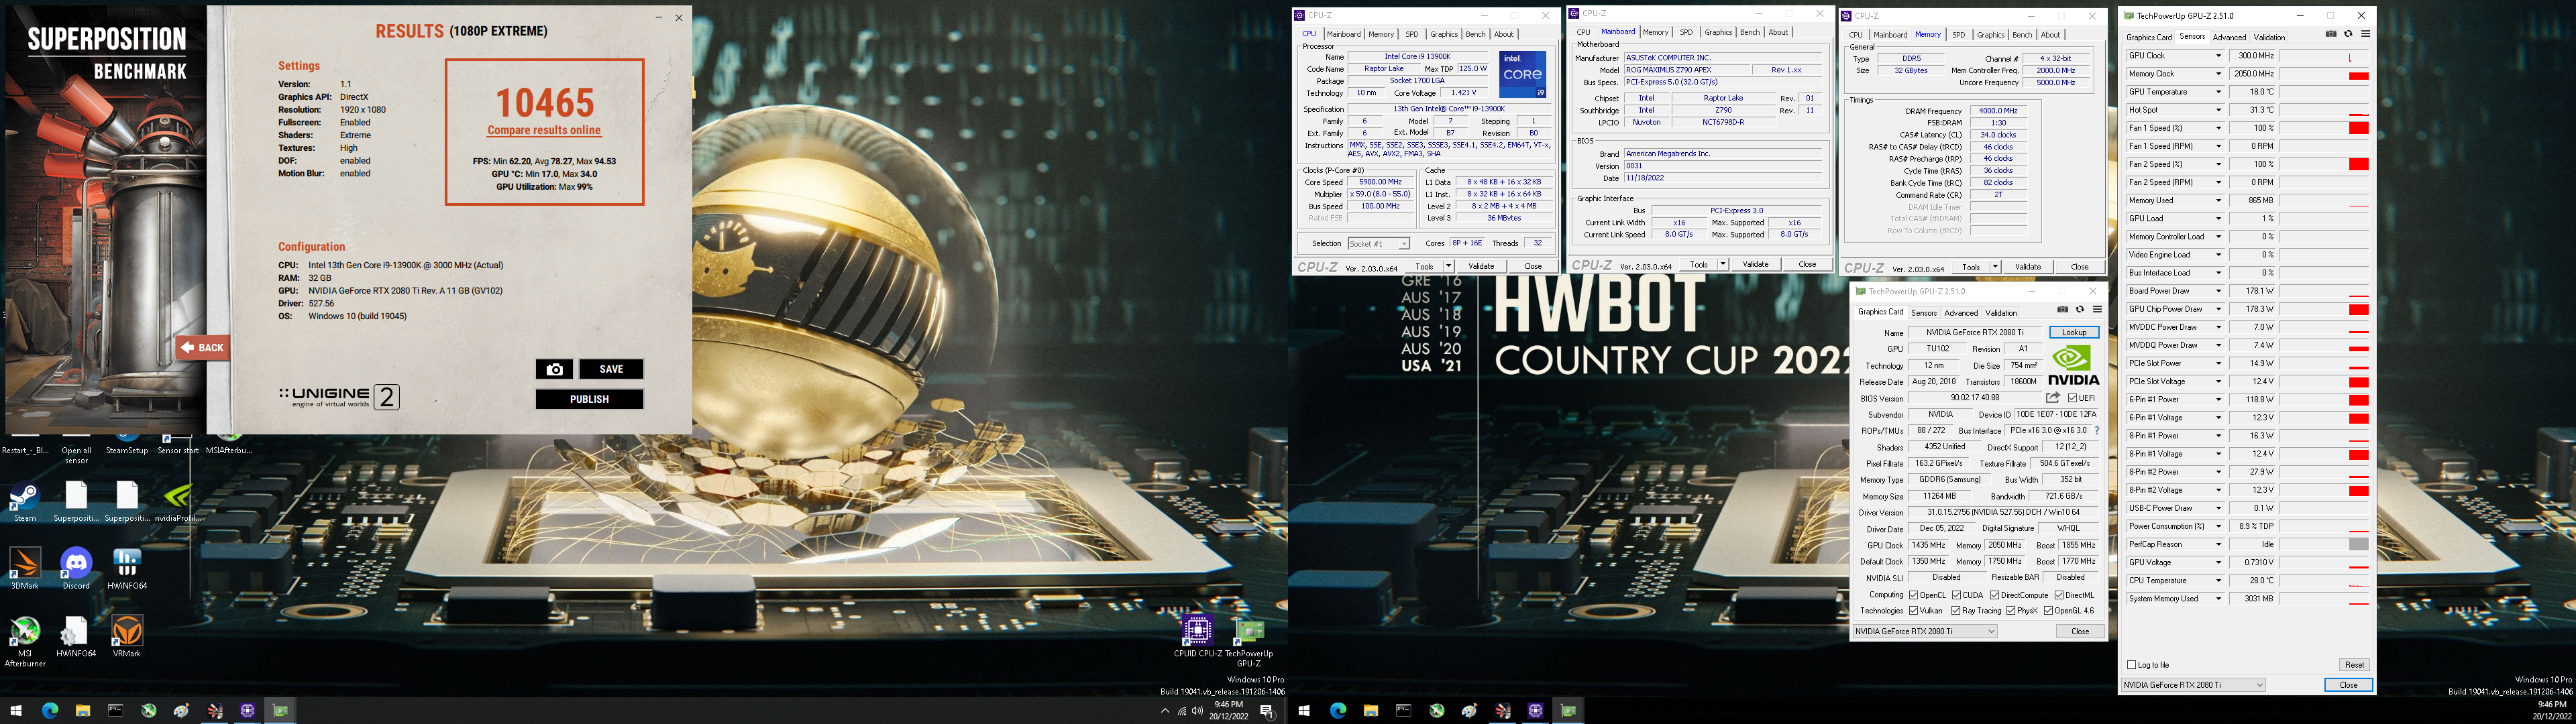Click Lookup button in GPU-Z
Viewport: 2576px width, 724px height.
[2074, 332]
